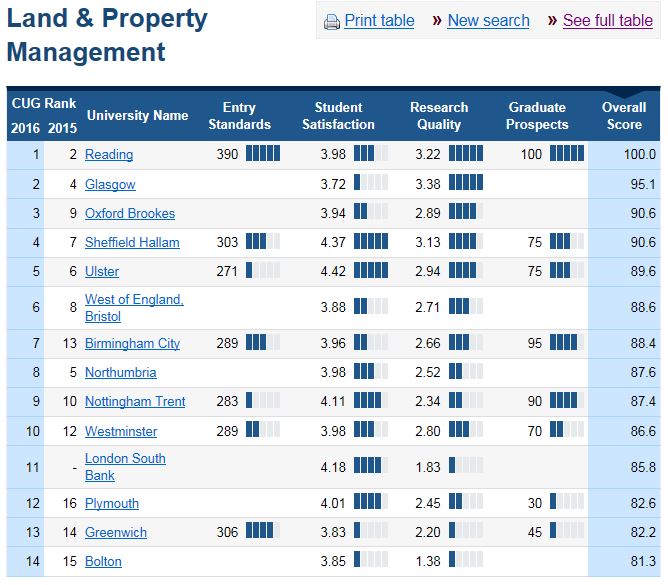This screenshot has width=668, height=585.
Task: Click Ulster's entry standards value 271
Action: pos(227,271)
